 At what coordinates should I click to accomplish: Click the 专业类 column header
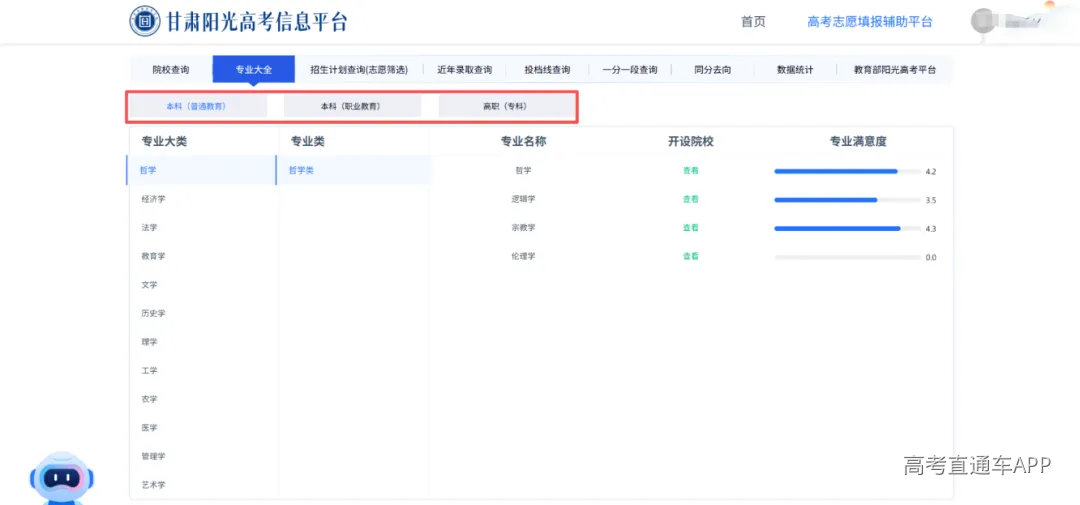click(307, 141)
